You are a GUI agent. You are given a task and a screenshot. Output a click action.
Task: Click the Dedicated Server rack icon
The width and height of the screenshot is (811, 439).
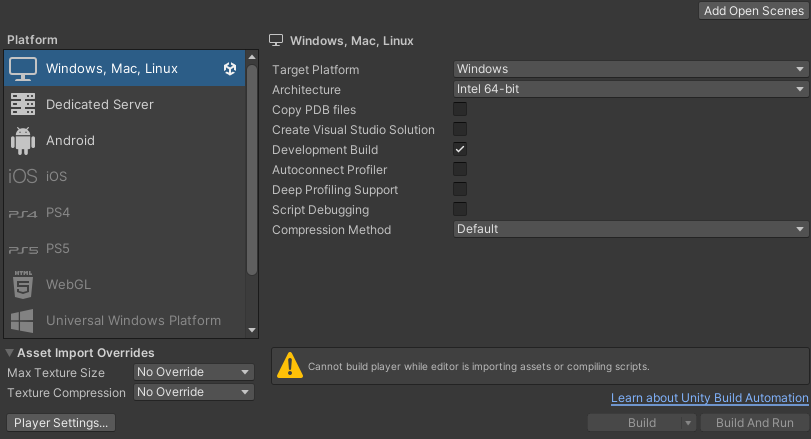pos(23,104)
